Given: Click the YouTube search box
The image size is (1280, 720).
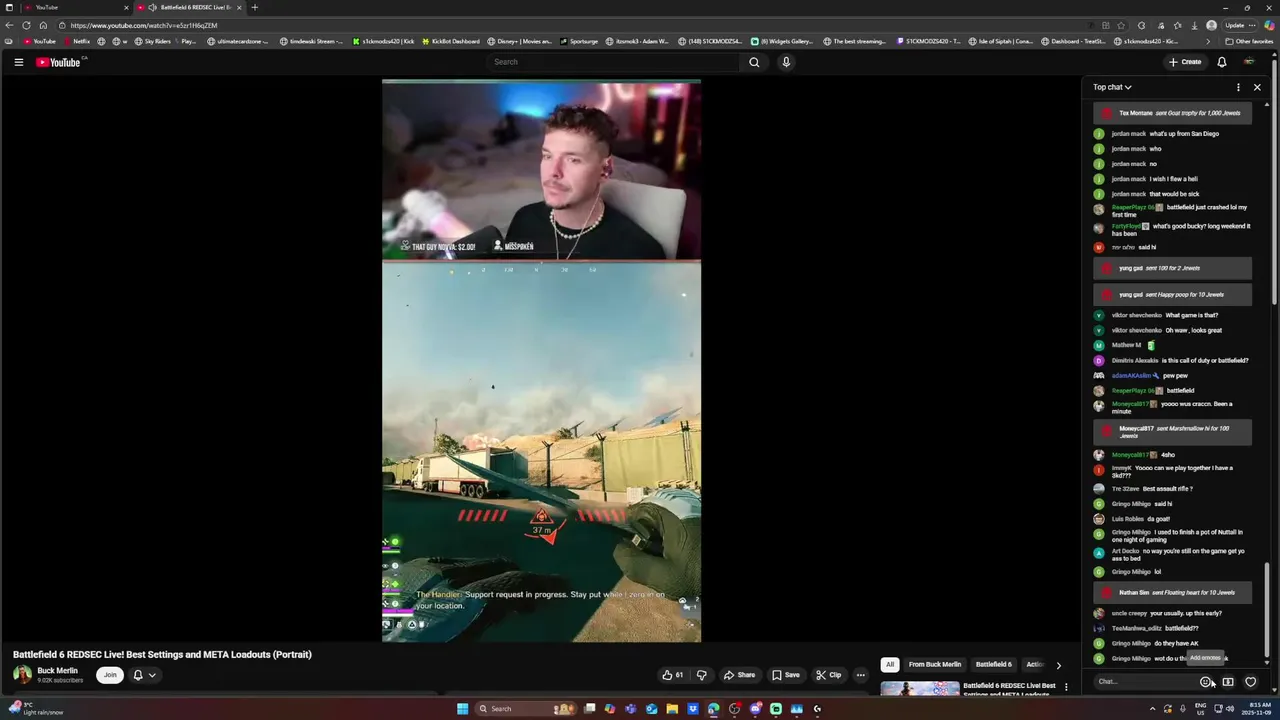Looking at the screenshot, I should click(613, 62).
